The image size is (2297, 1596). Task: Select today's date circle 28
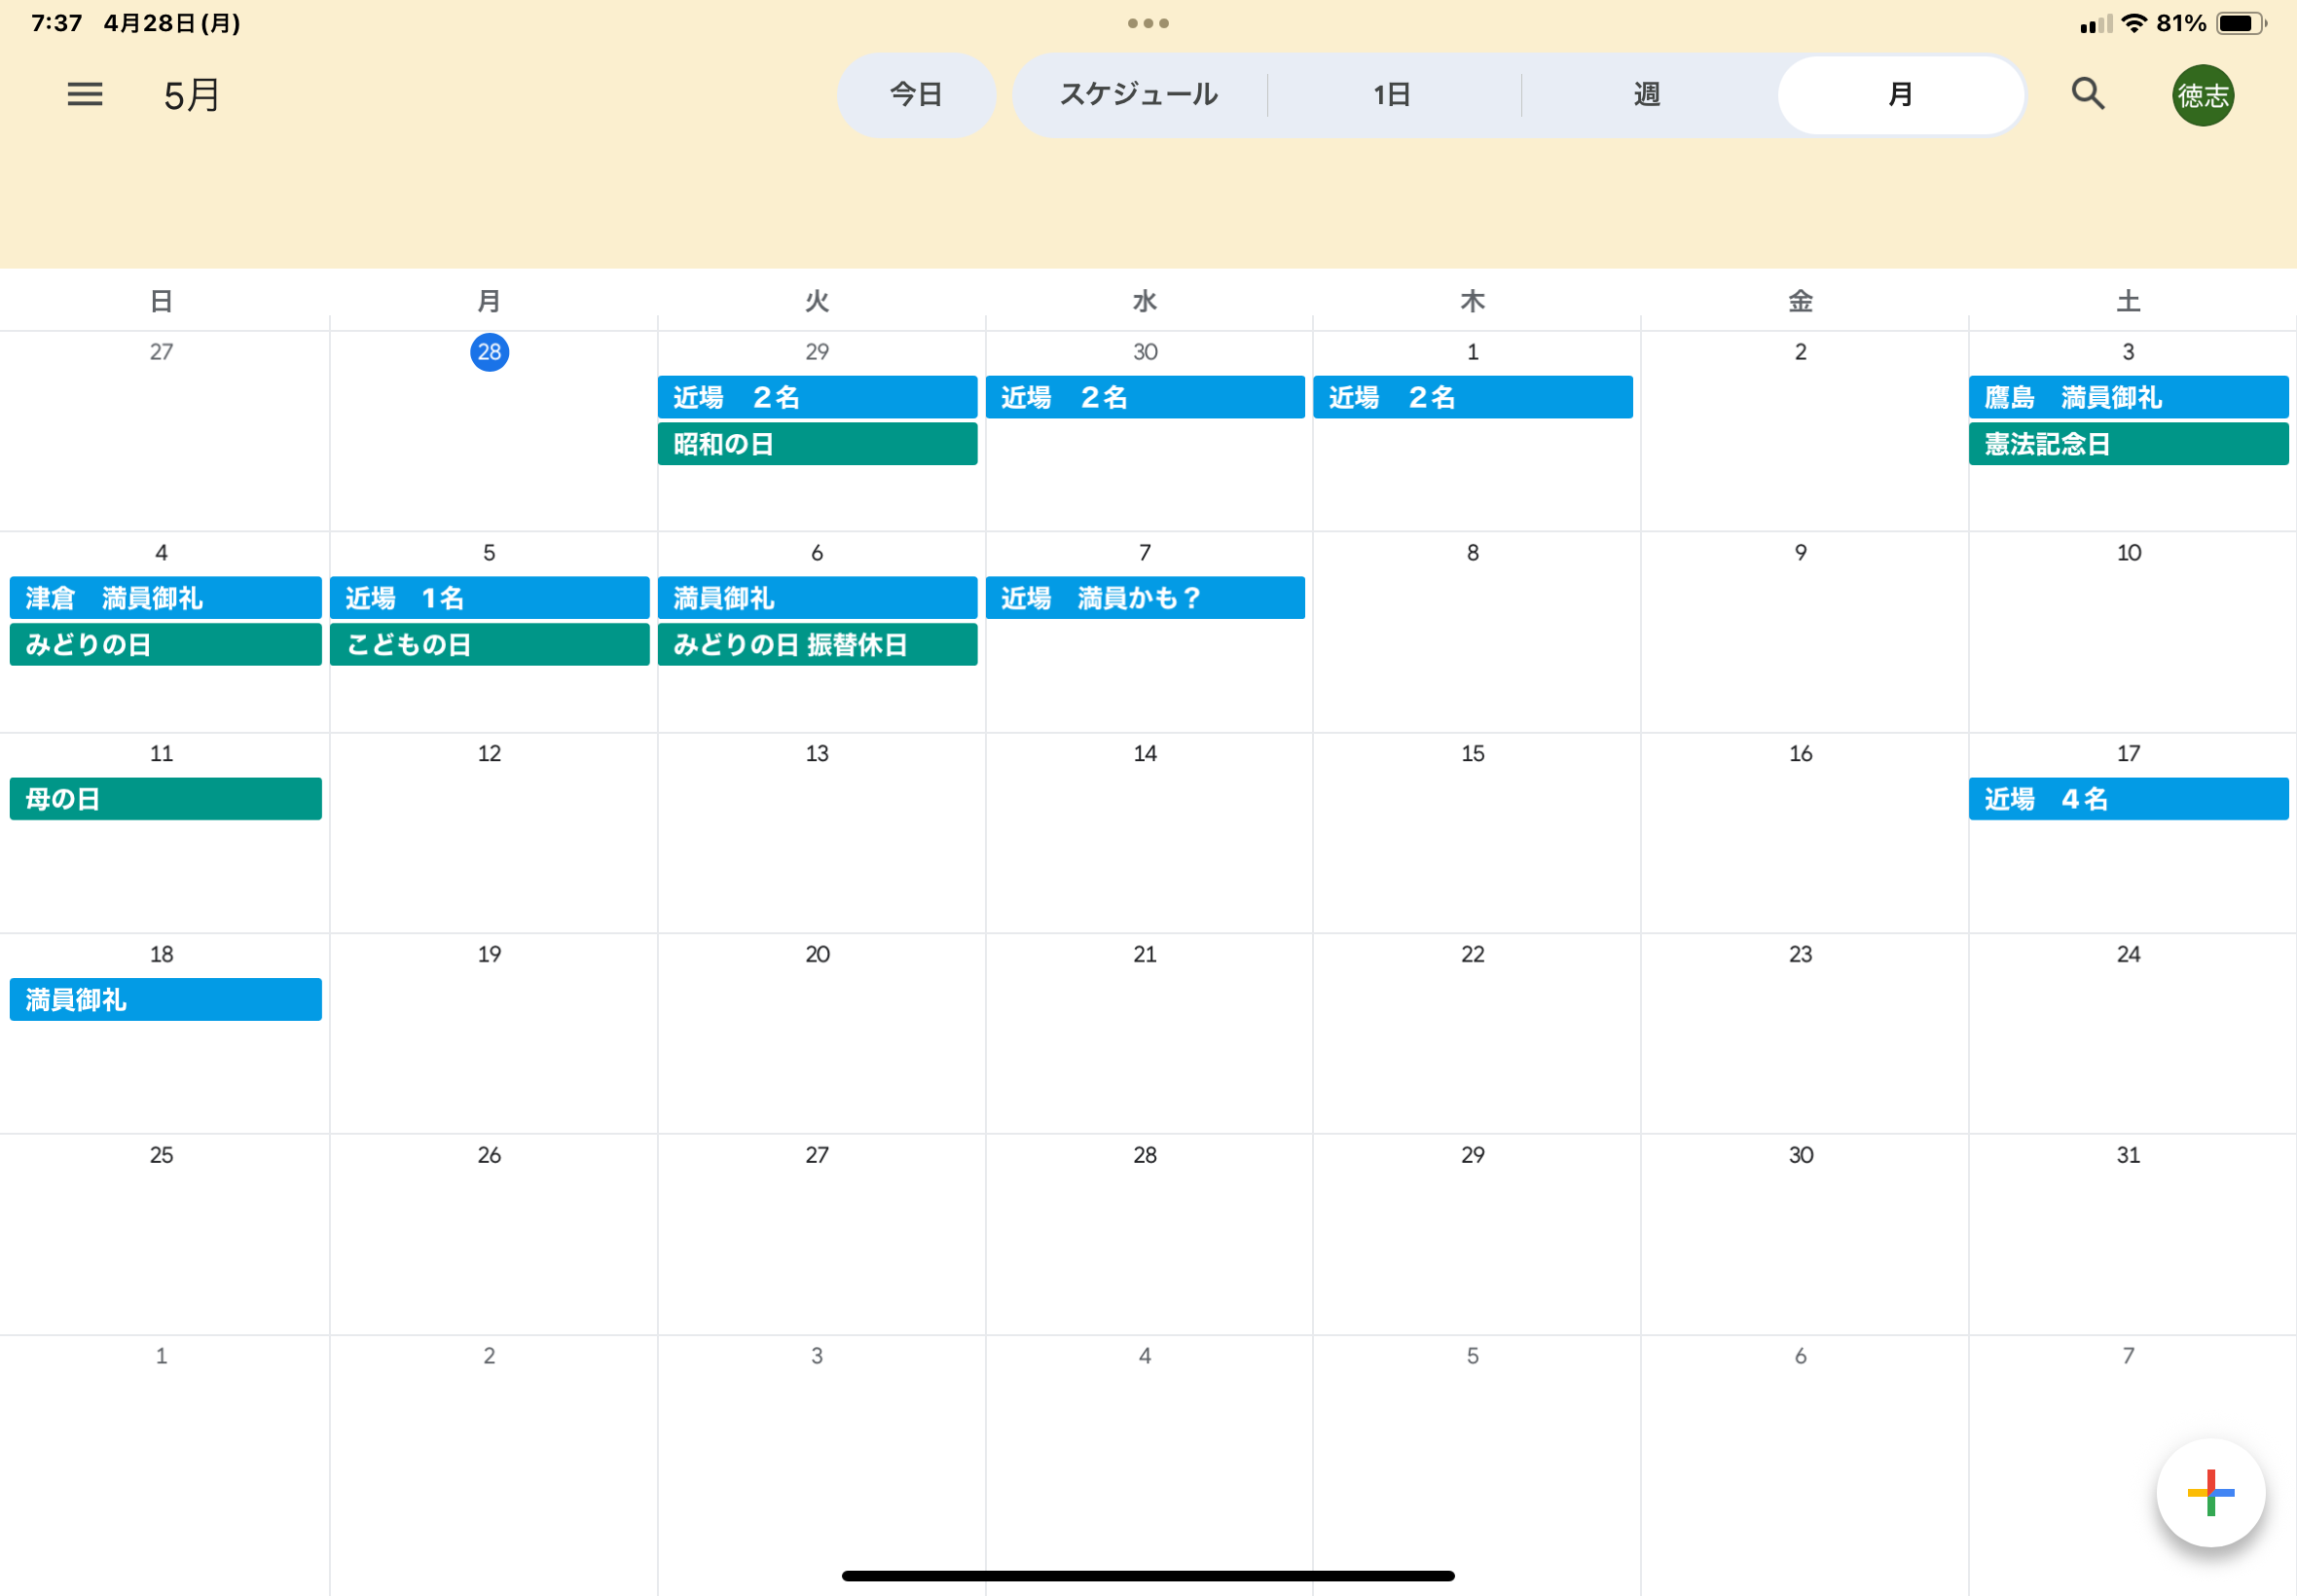tap(489, 352)
